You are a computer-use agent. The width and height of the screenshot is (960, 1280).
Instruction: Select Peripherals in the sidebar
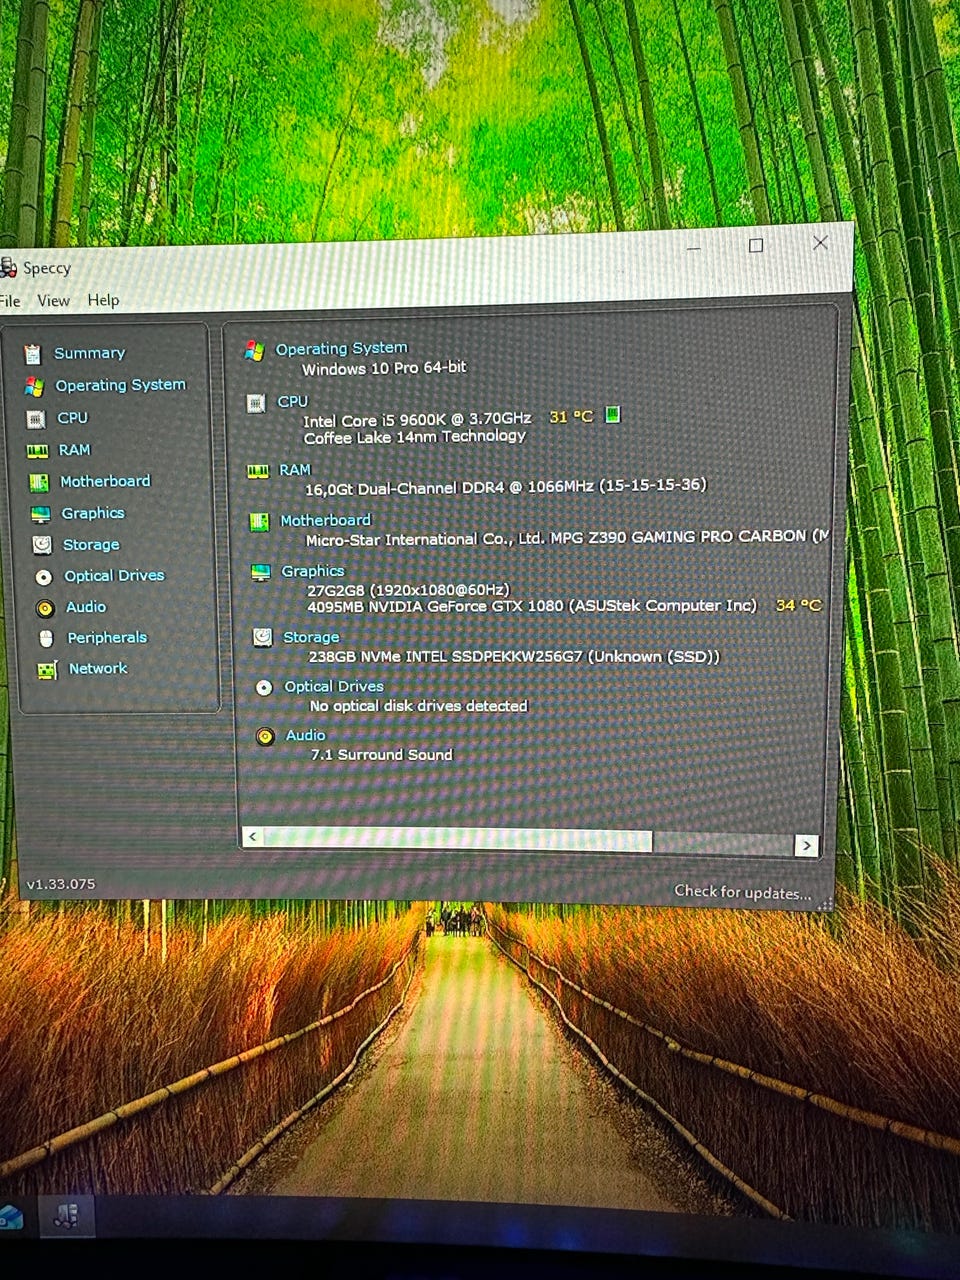(107, 638)
